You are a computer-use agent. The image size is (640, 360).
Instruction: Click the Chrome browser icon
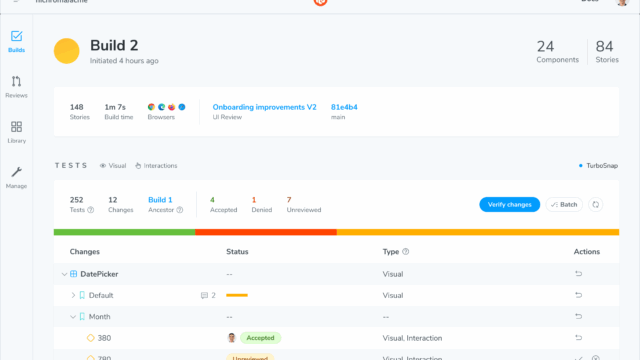pos(151,107)
